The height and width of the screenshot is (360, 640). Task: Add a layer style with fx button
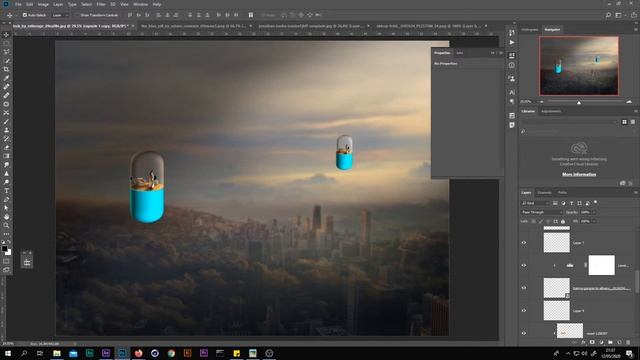click(583, 342)
